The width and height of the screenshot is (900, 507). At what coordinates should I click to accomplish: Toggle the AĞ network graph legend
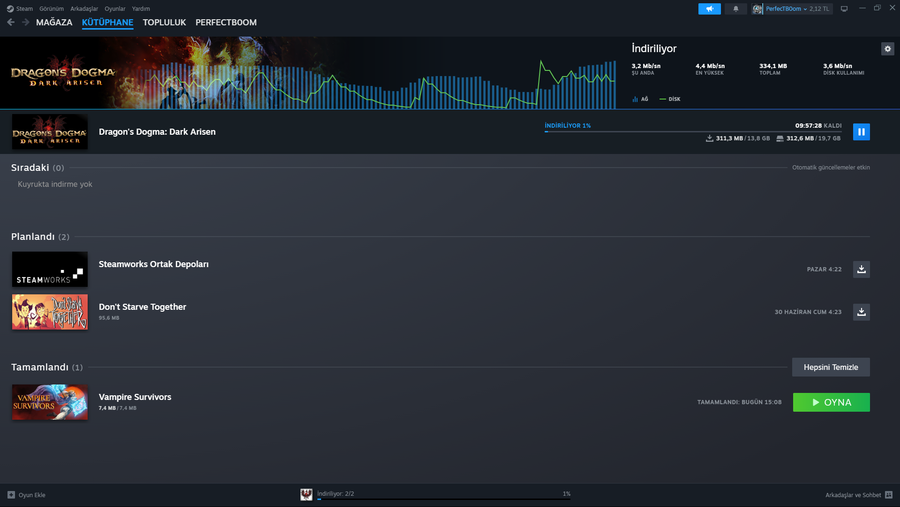[x=641, y=99]
